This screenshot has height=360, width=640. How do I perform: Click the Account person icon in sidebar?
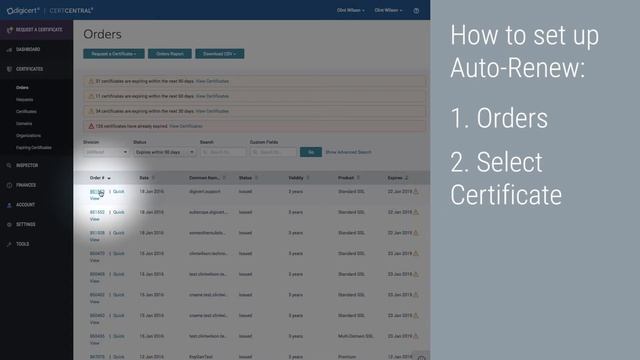click(9, 205)
